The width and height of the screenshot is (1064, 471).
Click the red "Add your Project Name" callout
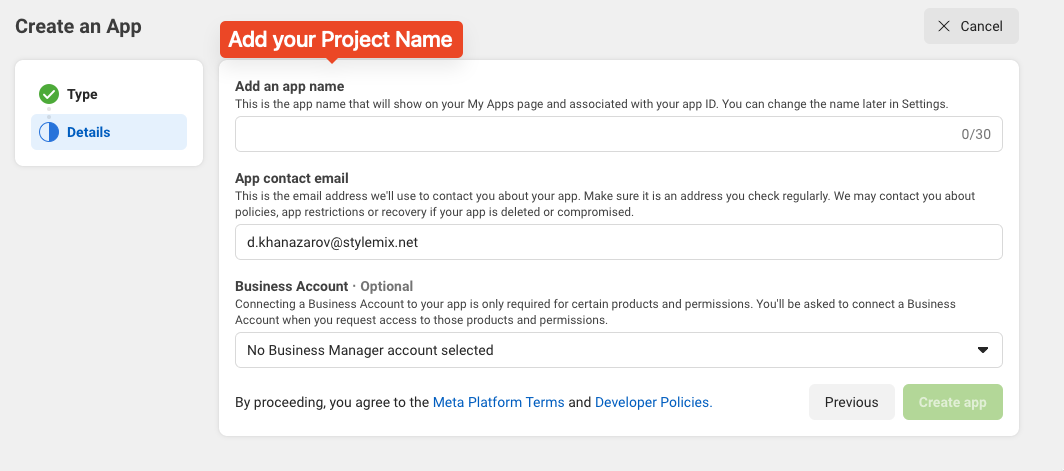pyautogui.click(x=341, y=40)
